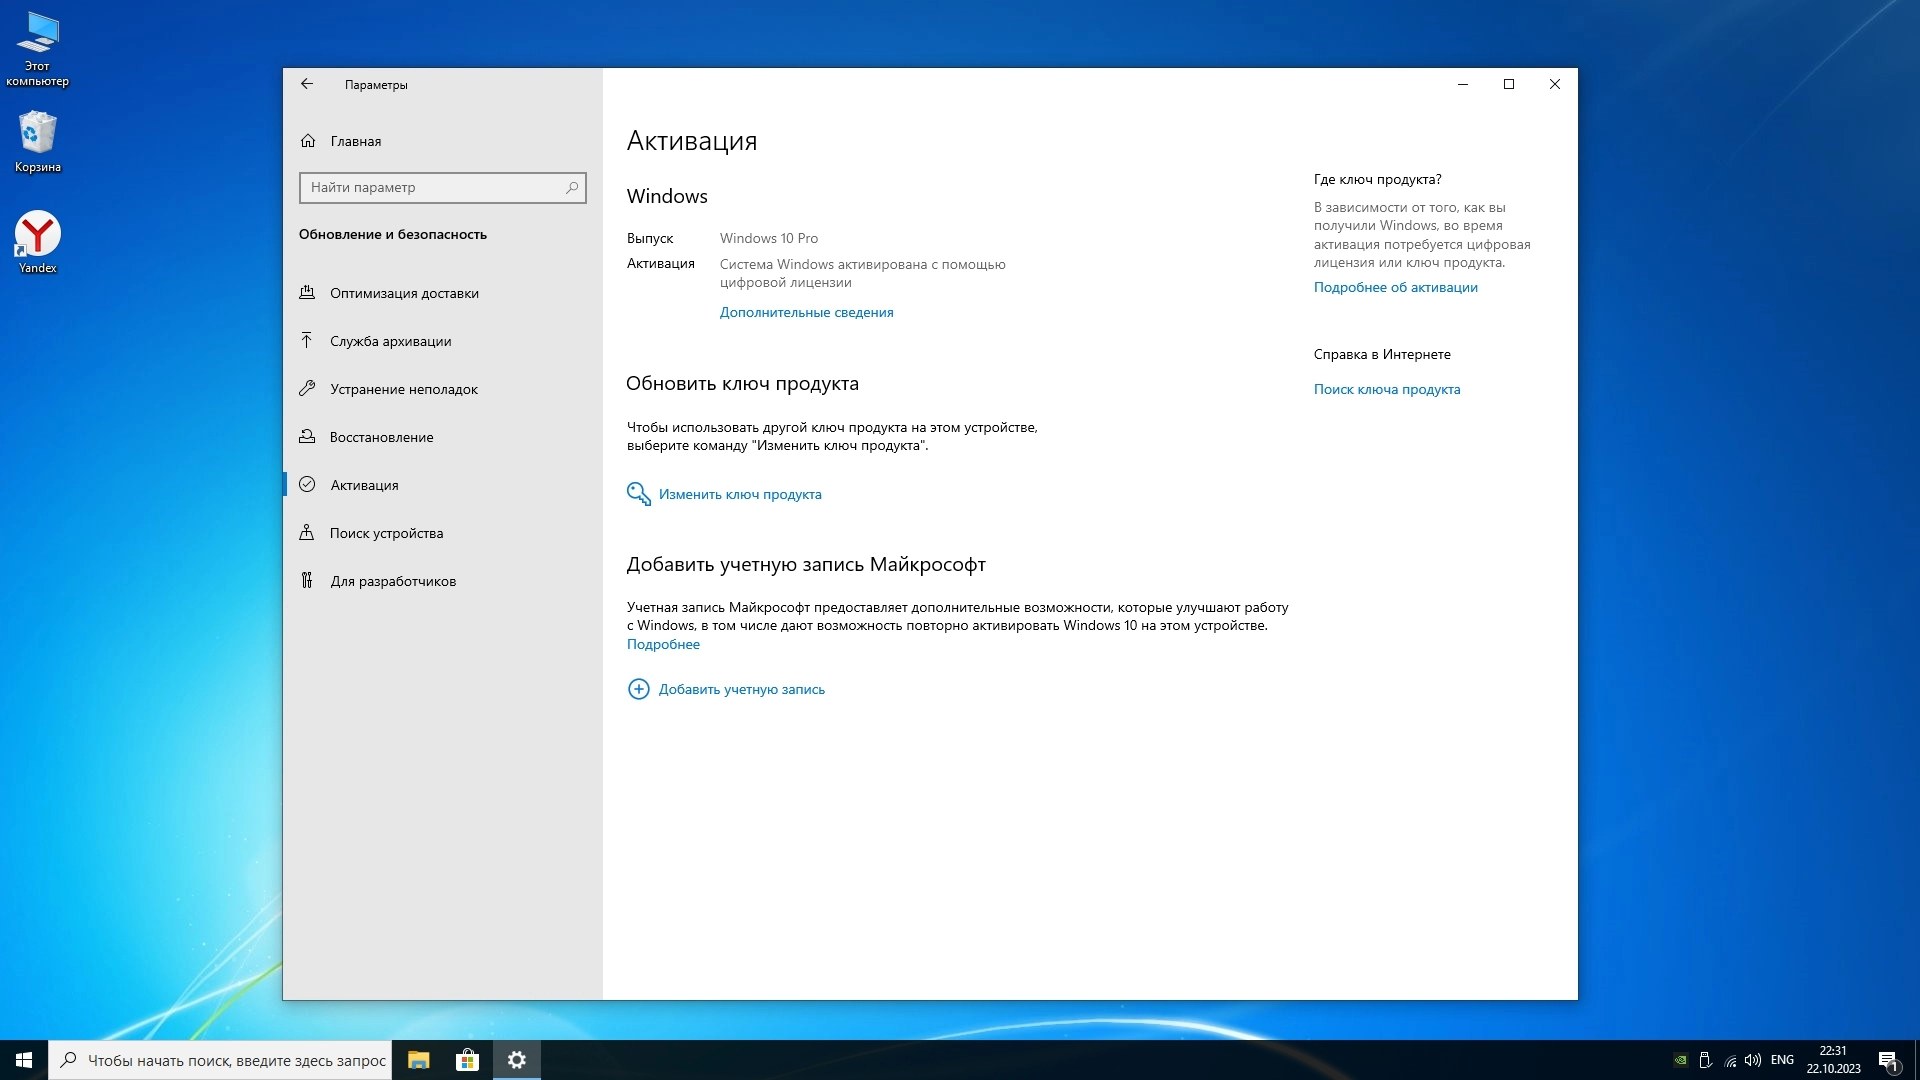Open the Главная home page
This screenshot has width=1920, height=1080.
coord(355,141)
